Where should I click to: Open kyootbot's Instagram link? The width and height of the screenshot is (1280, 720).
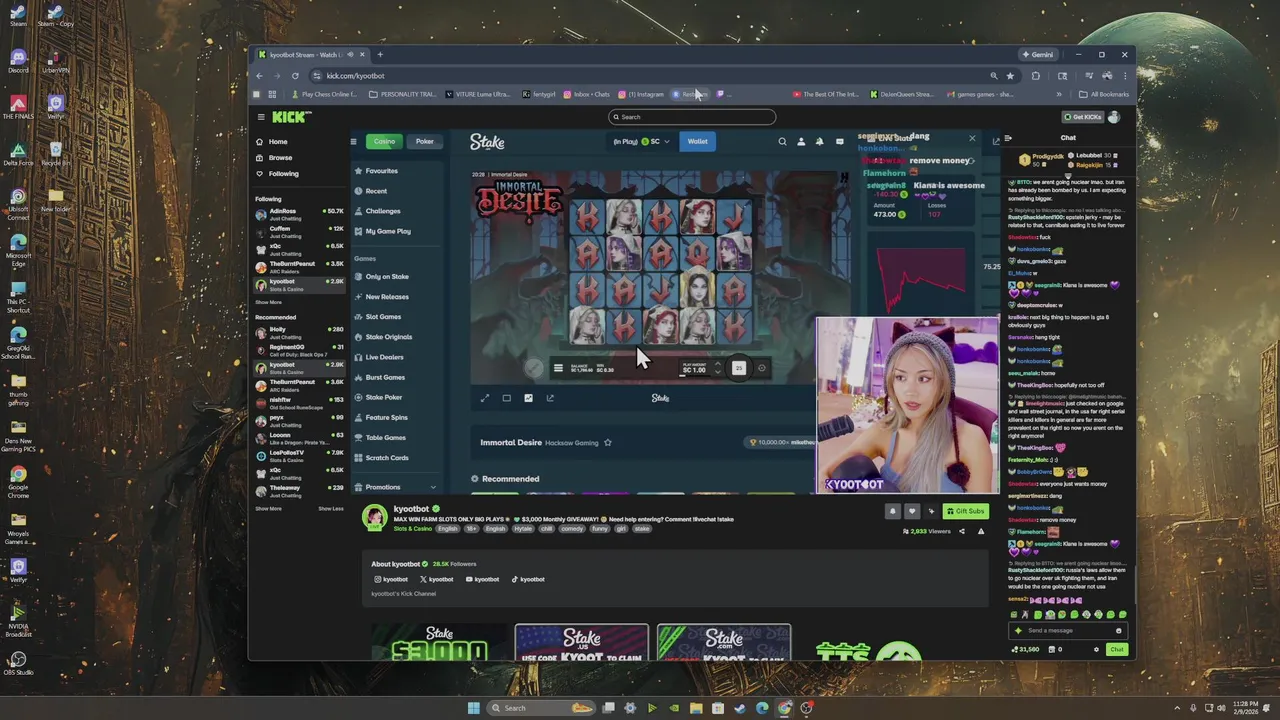click(x=391, y=579)
